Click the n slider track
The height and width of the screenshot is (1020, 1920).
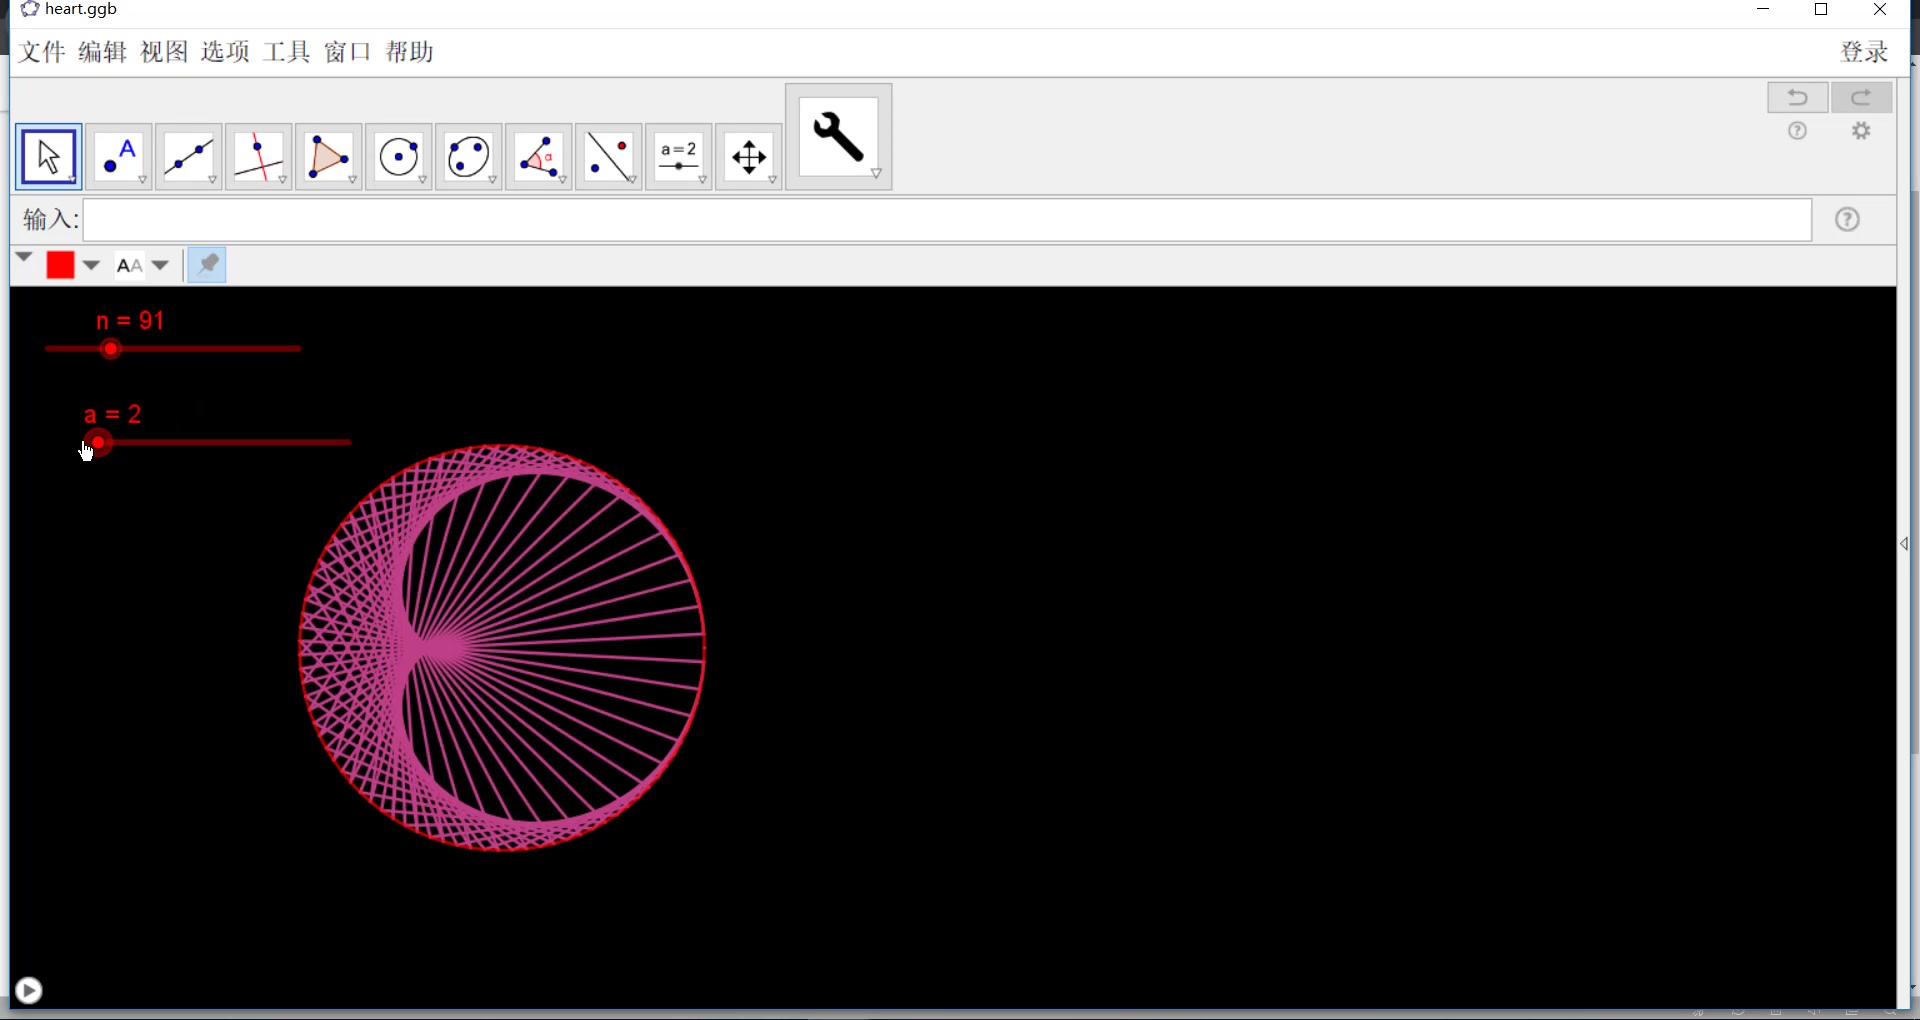[x=173, y=349]
